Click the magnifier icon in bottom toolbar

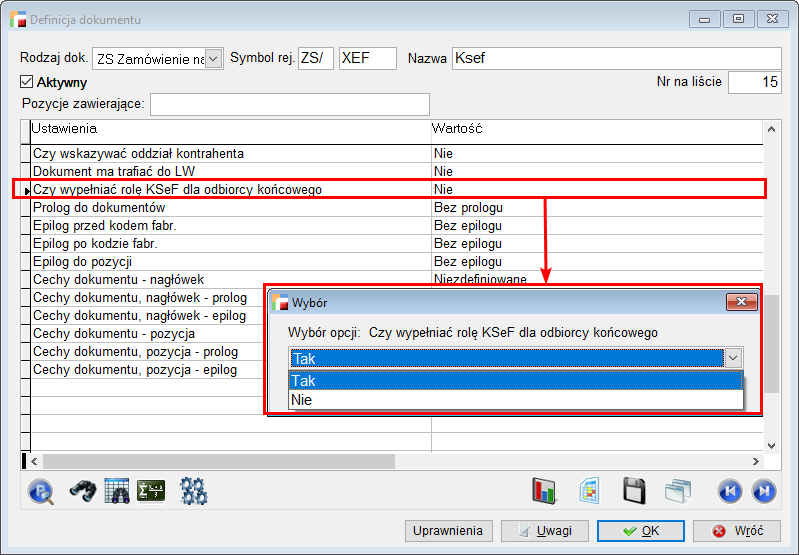[x=41, y=491]
